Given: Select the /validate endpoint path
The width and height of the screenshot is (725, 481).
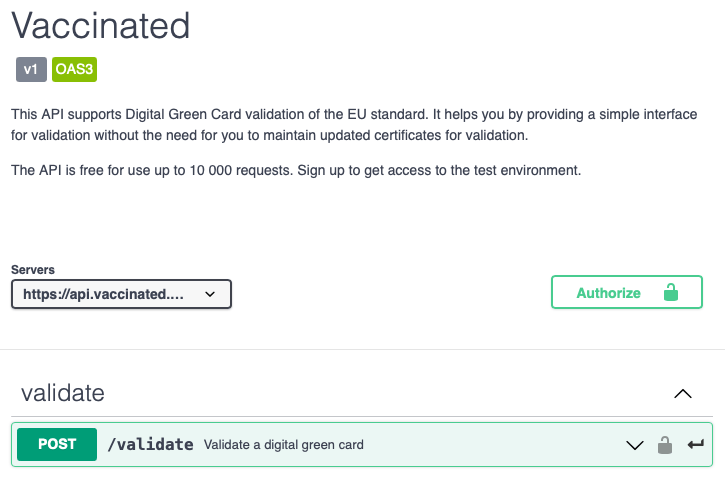Looking at the screenshot, I should click(x=150, y=445).
